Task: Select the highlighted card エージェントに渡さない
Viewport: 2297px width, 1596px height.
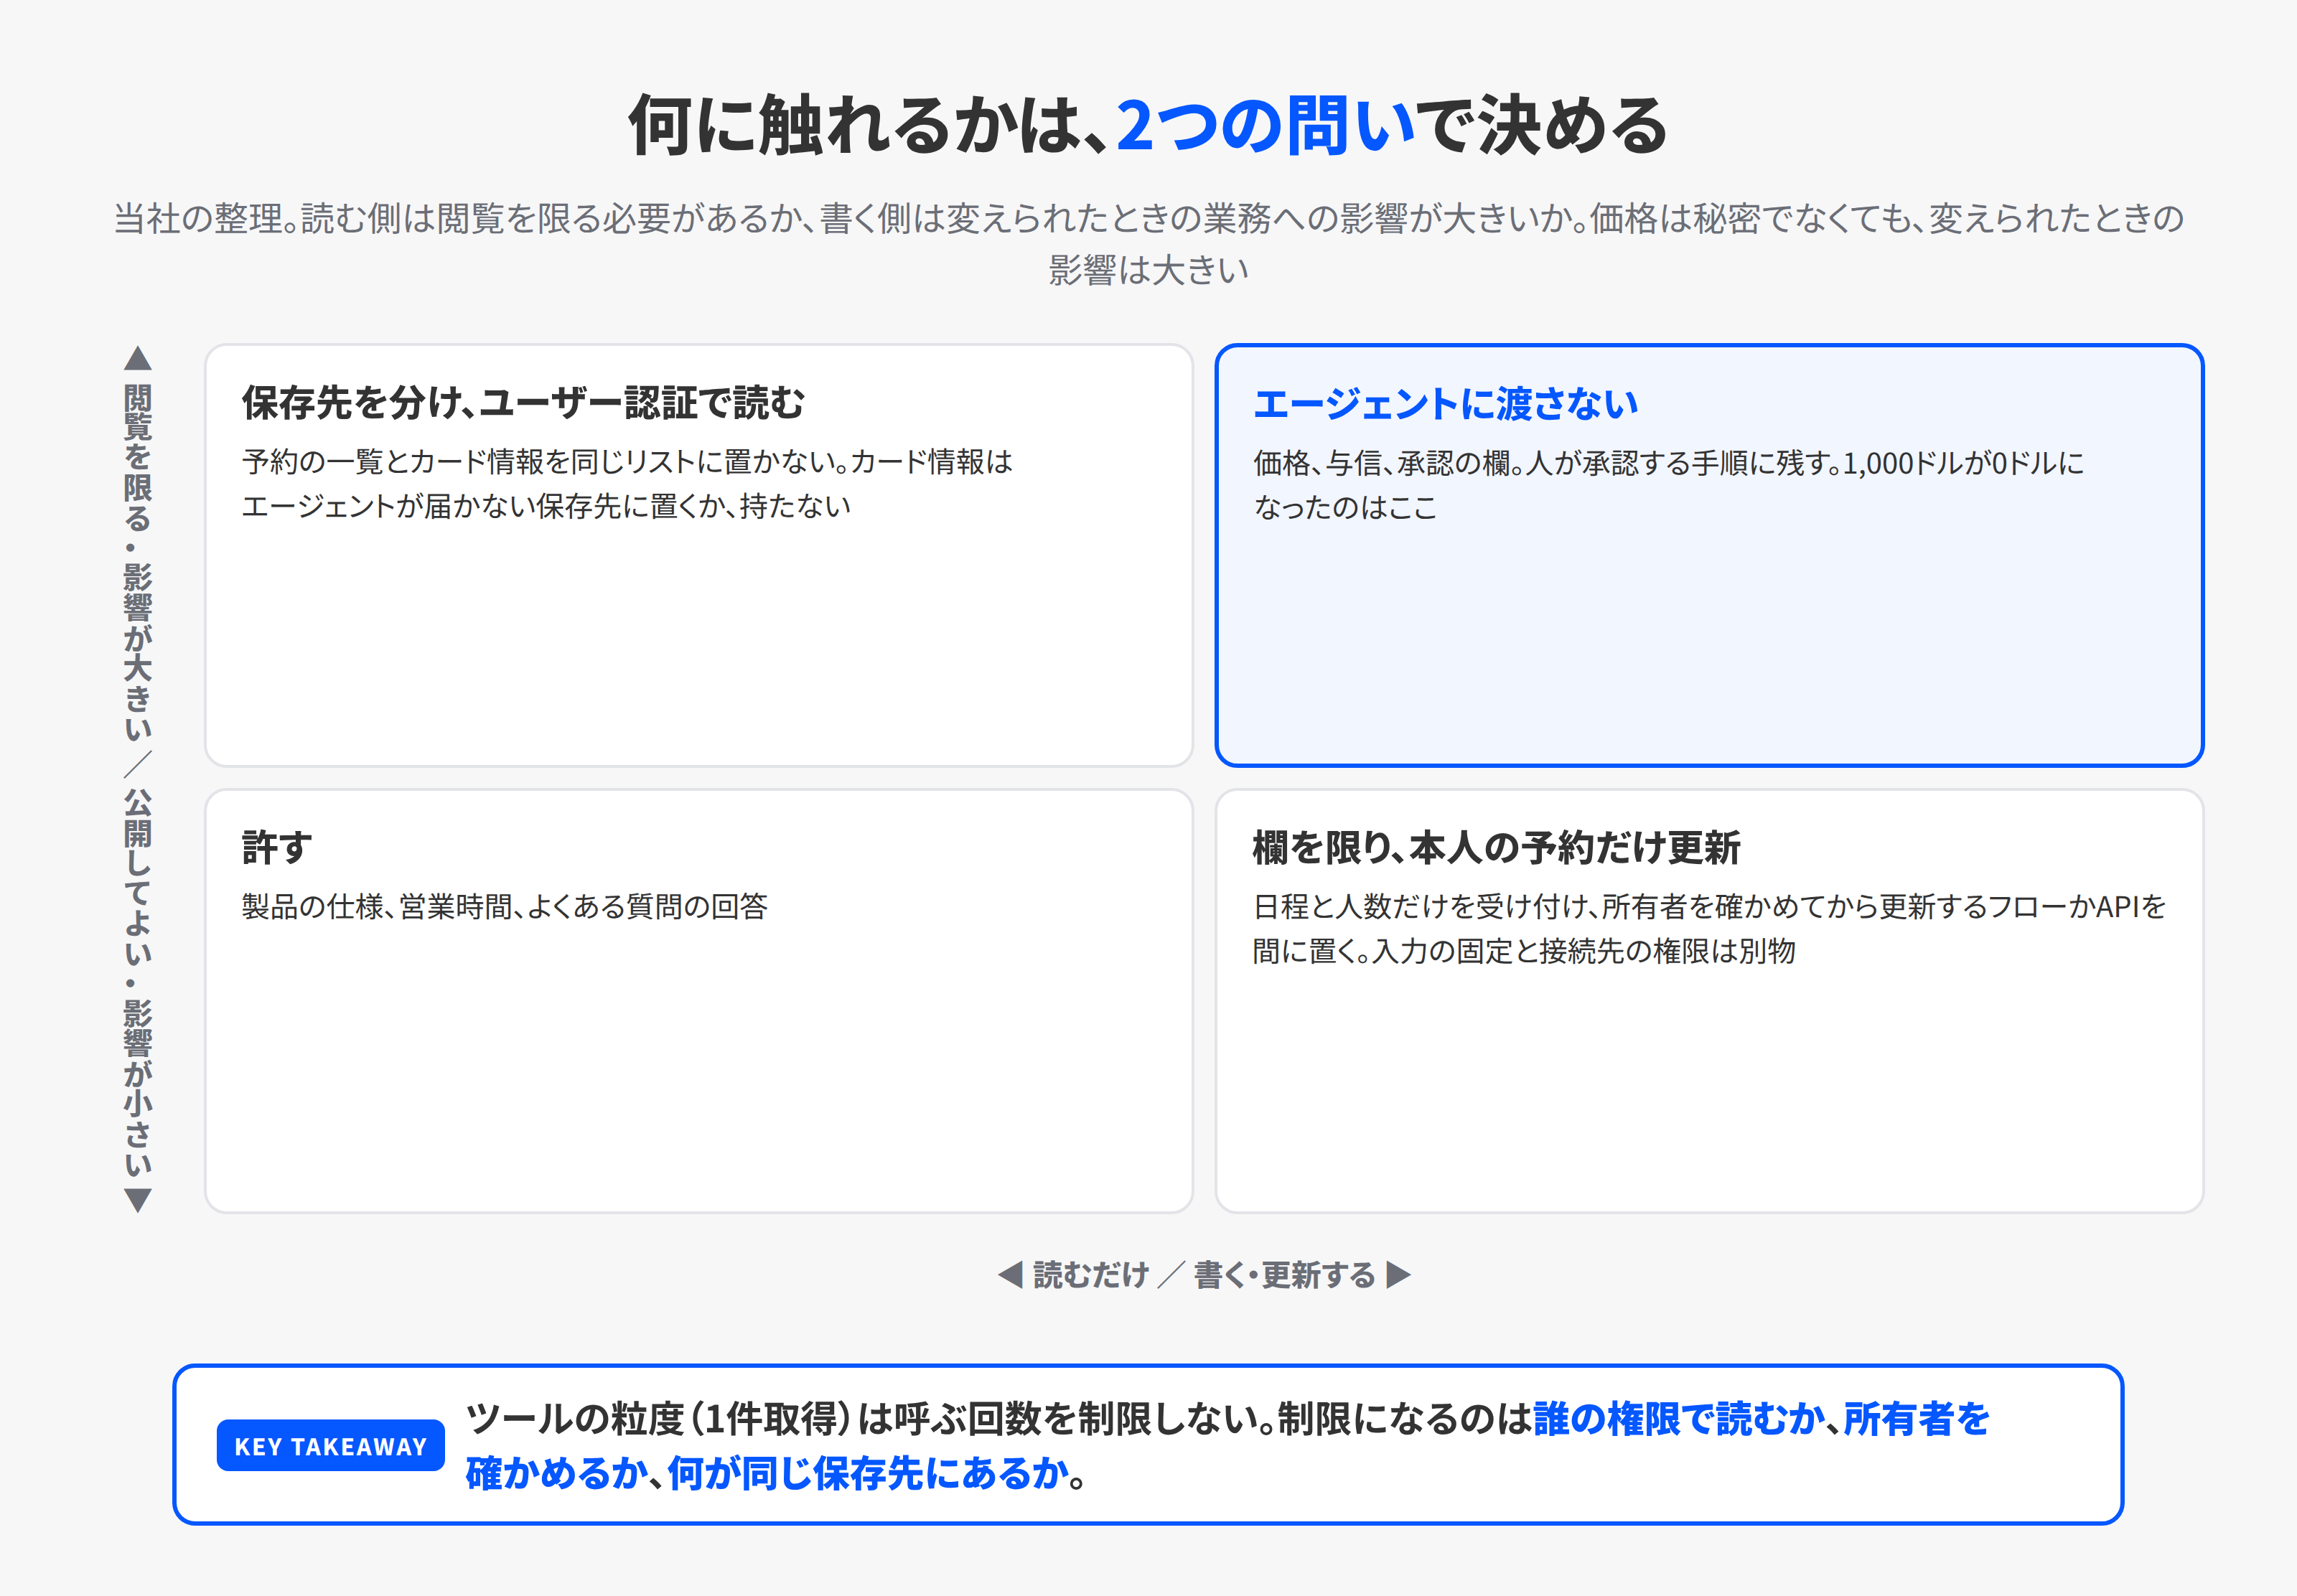Action: [1709, 556]
